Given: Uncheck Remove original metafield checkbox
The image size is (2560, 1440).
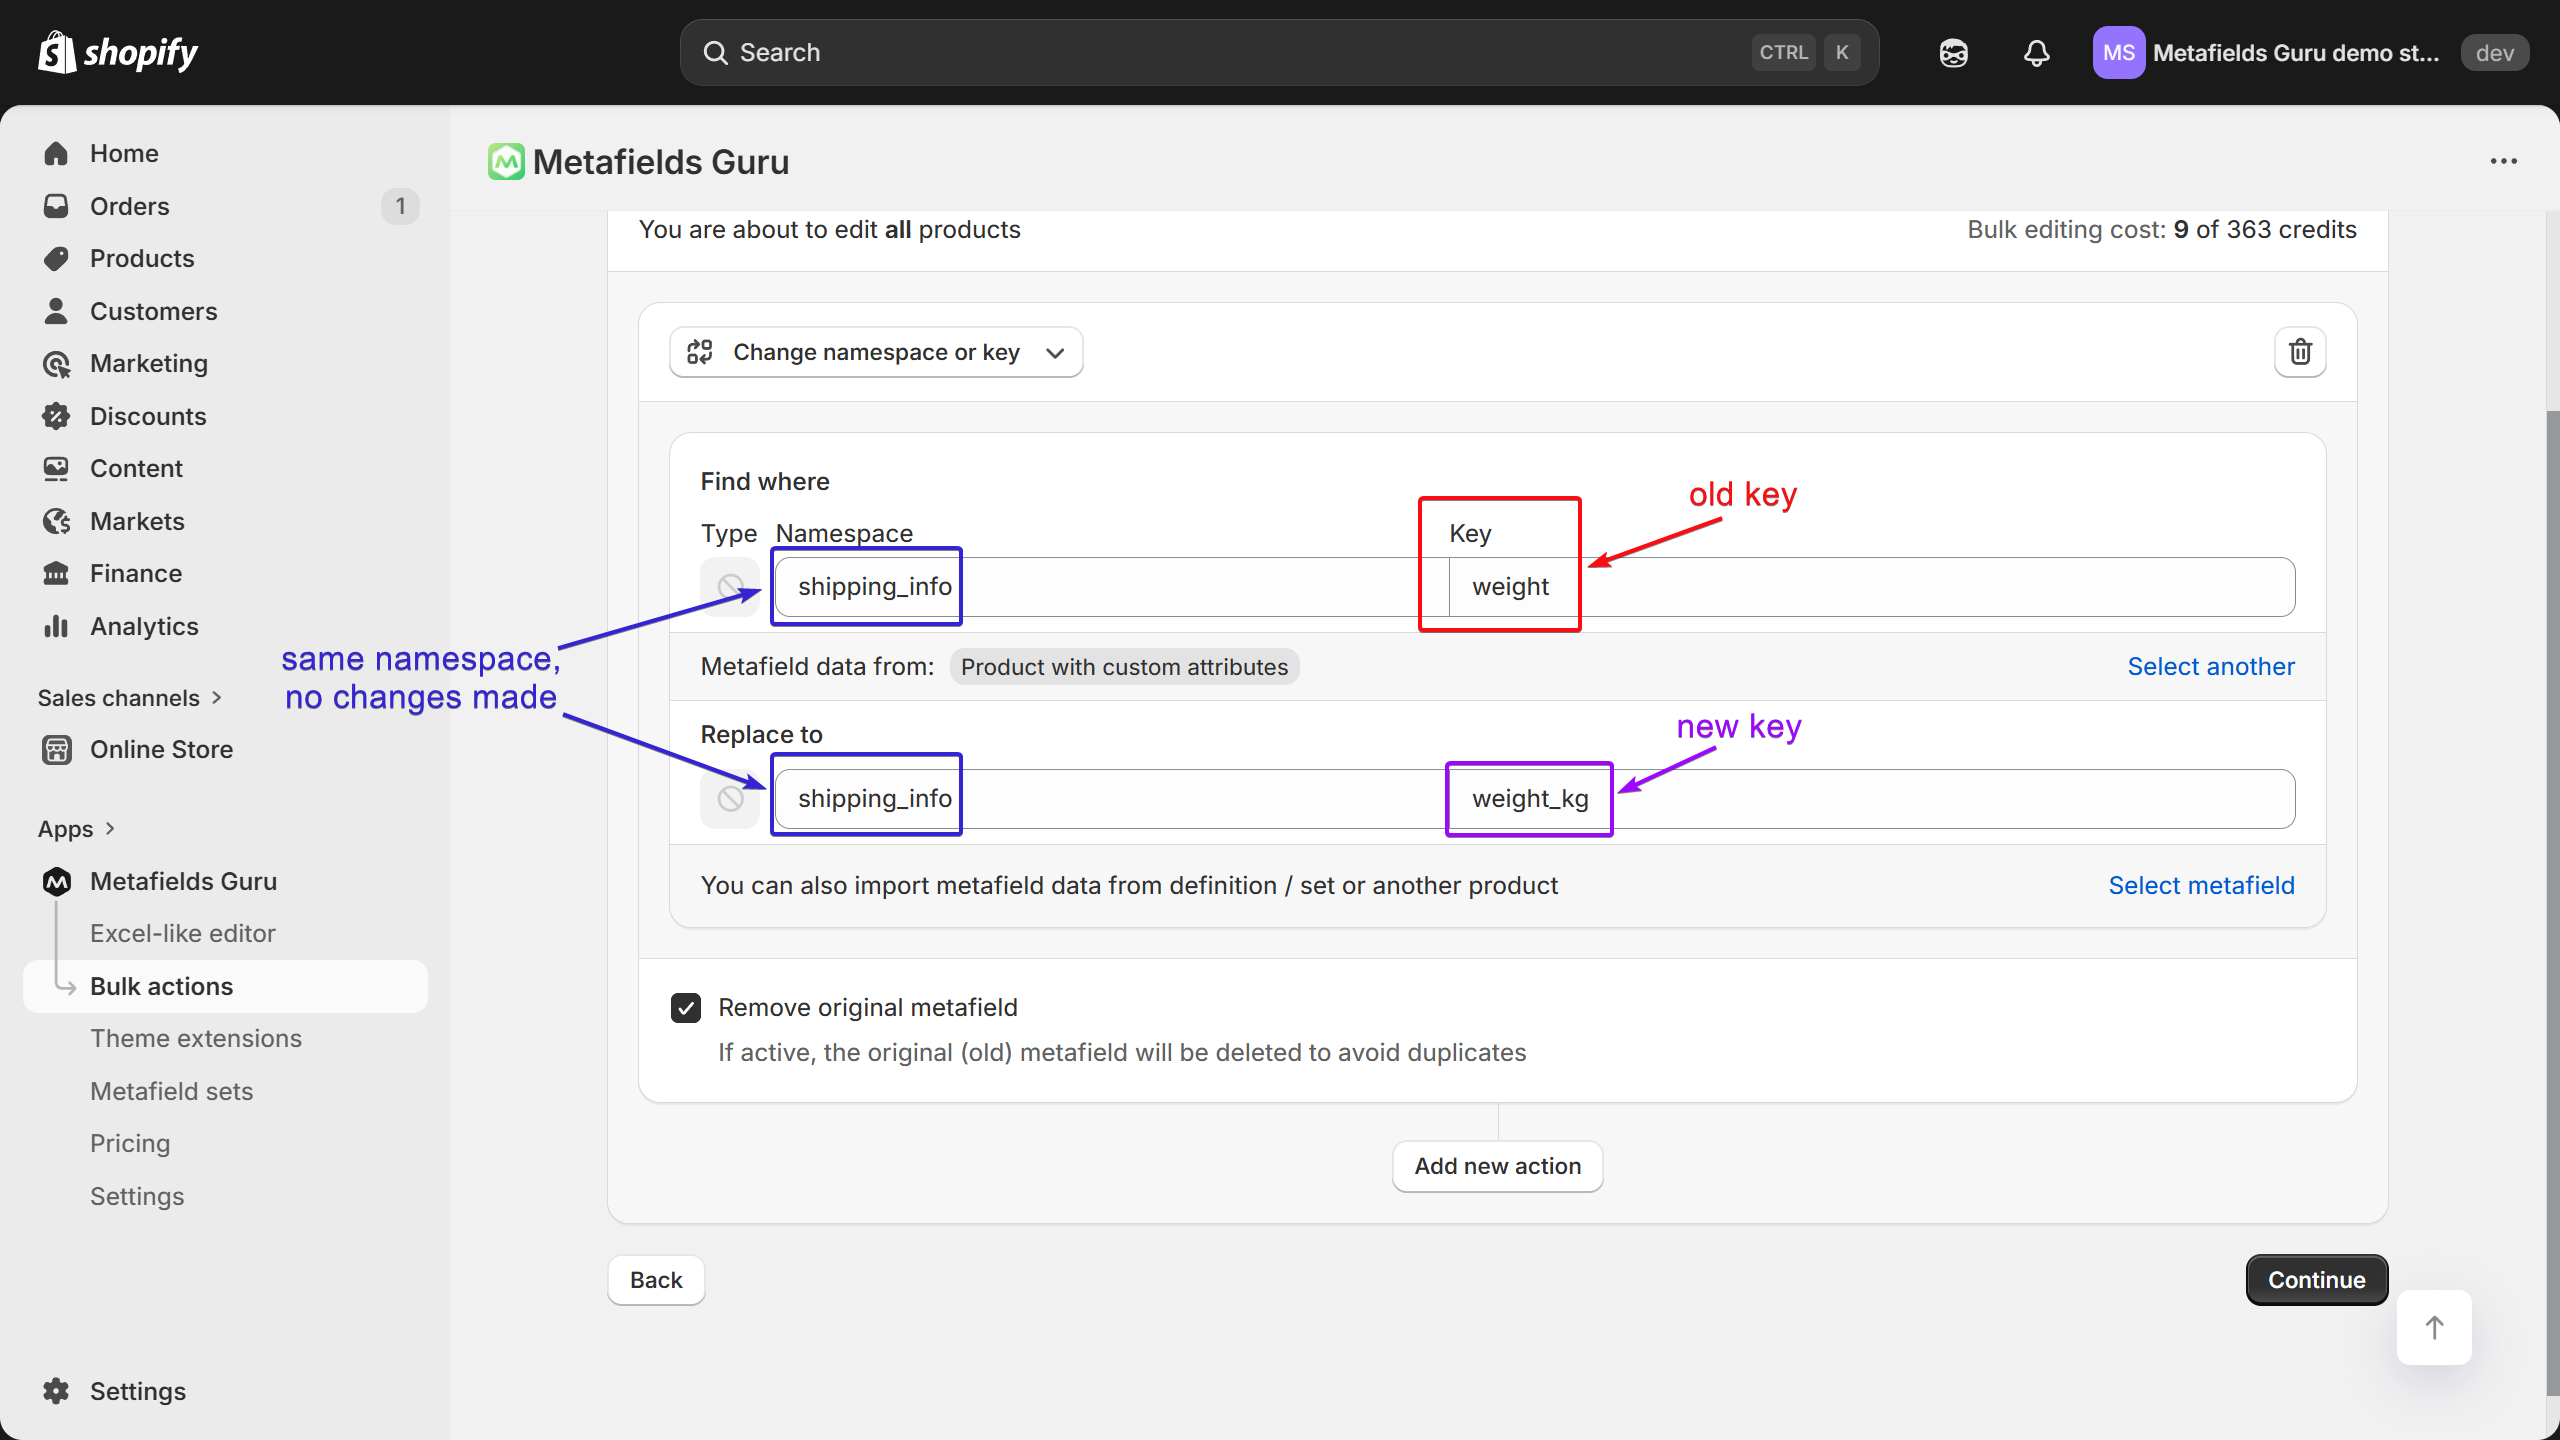Looking at the screenshot, I should (x=686, y=1007).
